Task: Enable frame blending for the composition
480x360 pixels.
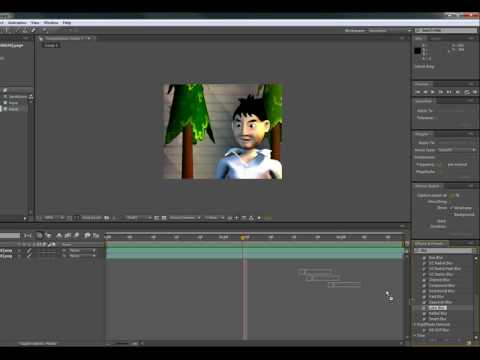Action: (68, 236)
